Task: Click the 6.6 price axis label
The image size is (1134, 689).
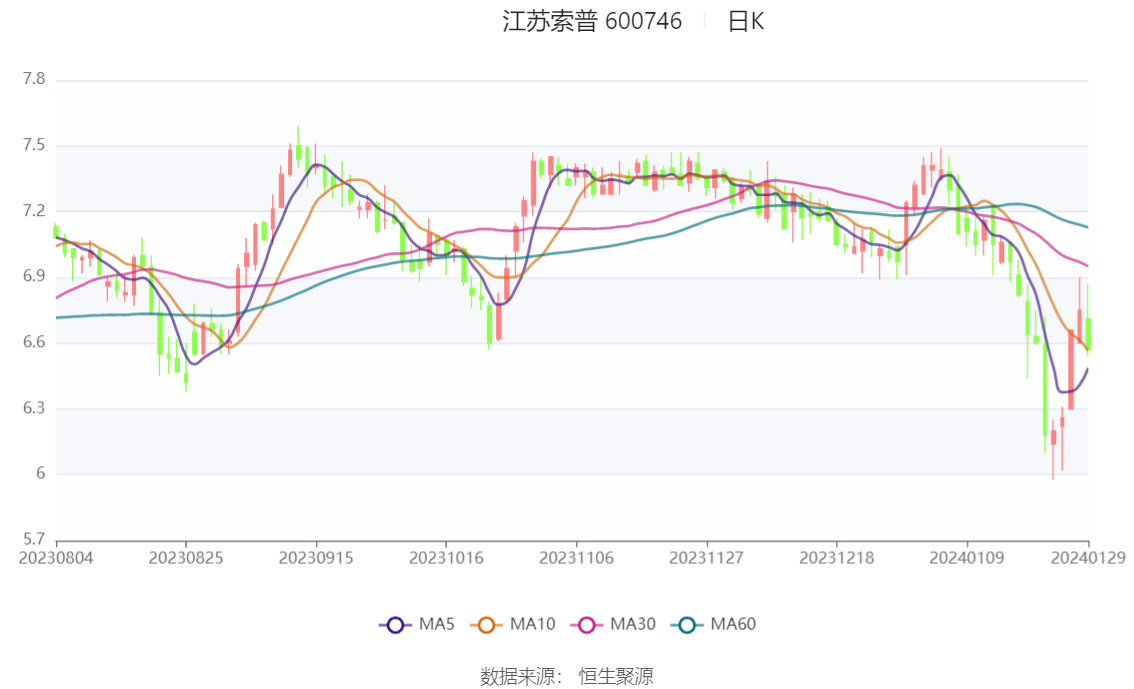Action: point(34,342)
